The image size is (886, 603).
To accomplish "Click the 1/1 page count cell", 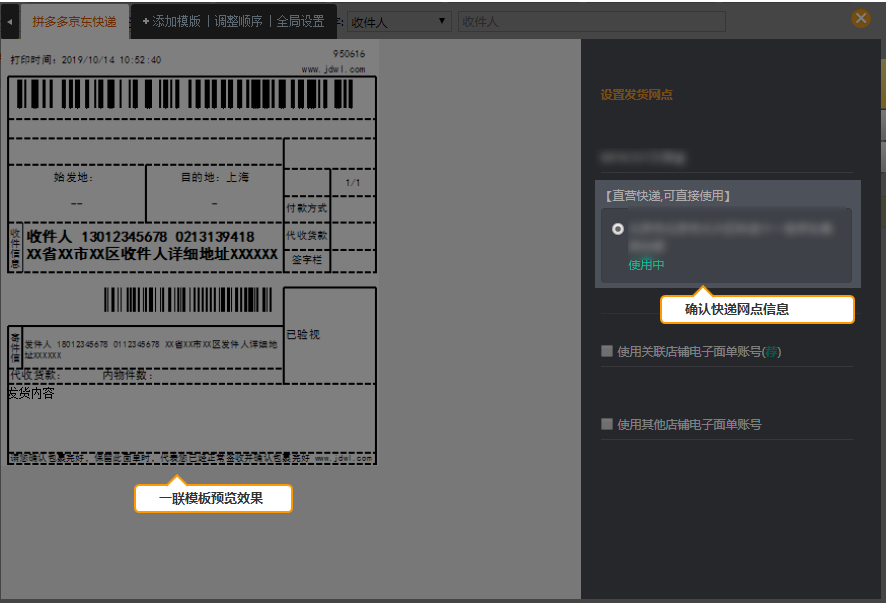I will click(353, 183).
